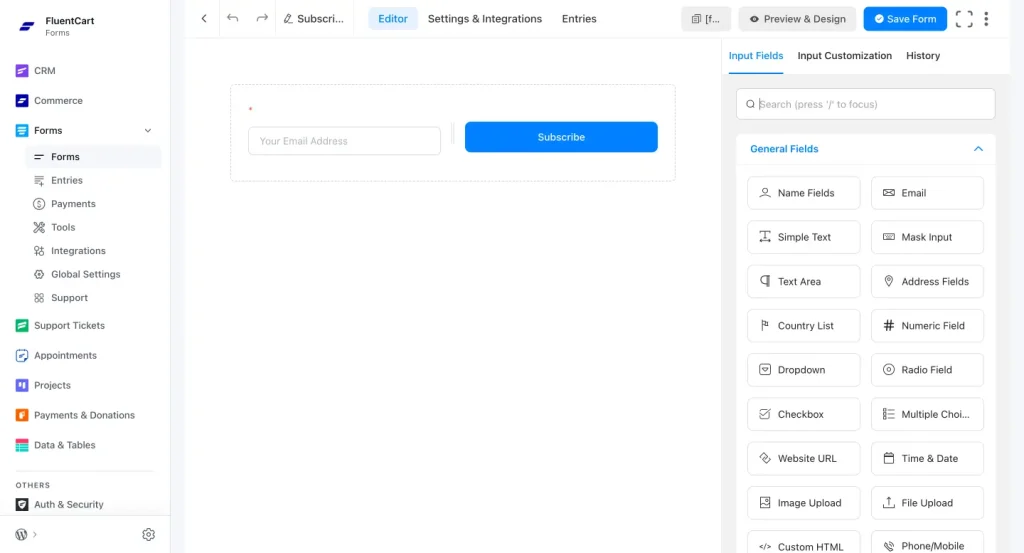Image resolution: width=1024 pixels, height=553 pixels.
Task: Toggle fullscreen editor mode
Action: click(964, 19)
